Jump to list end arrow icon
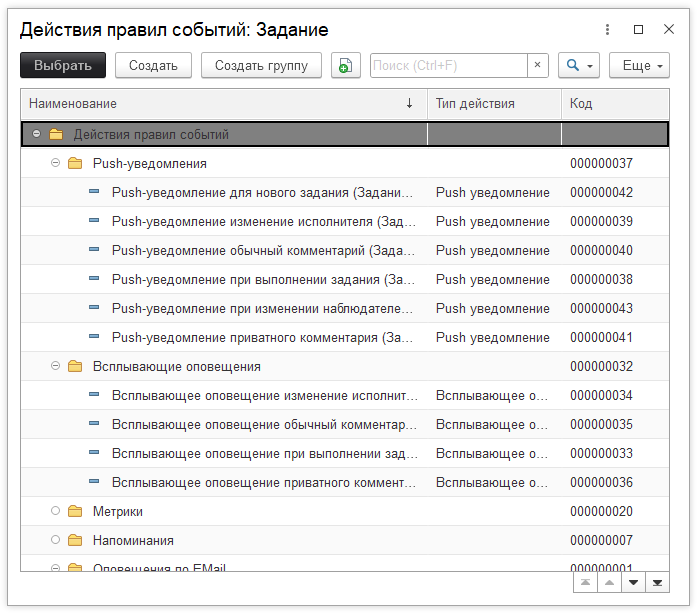Viewport: 697px width, 613px height. (657, 583)
